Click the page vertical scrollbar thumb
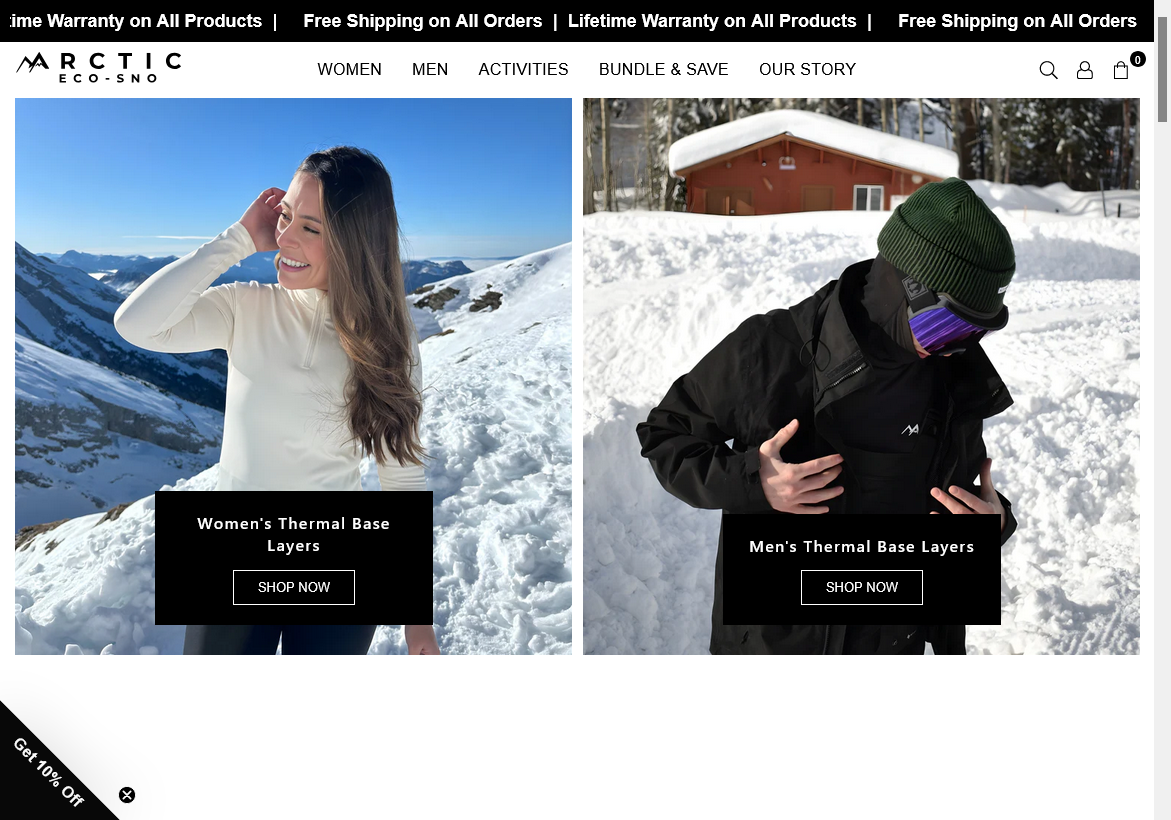The image size is (1171, 820). point(1162,69)
